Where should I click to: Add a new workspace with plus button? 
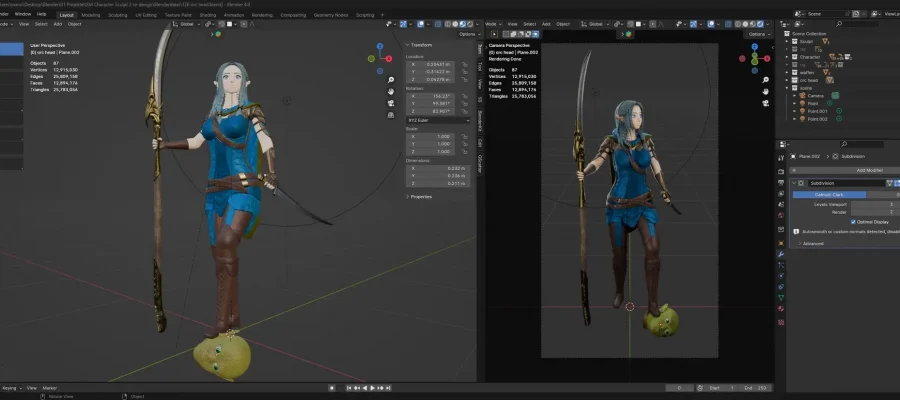[382, 15]
